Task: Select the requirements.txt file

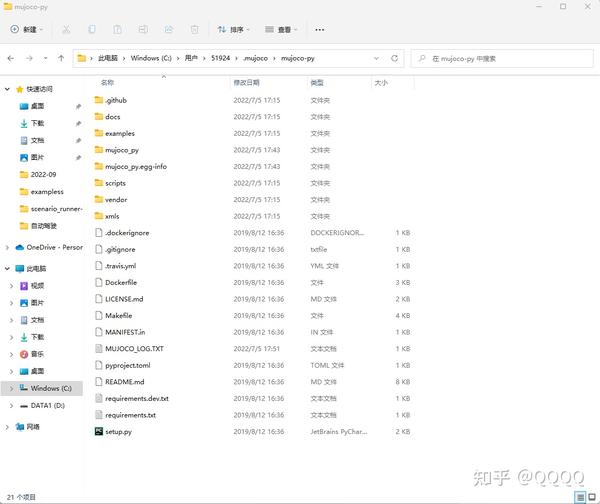Action: pos(130,415)
